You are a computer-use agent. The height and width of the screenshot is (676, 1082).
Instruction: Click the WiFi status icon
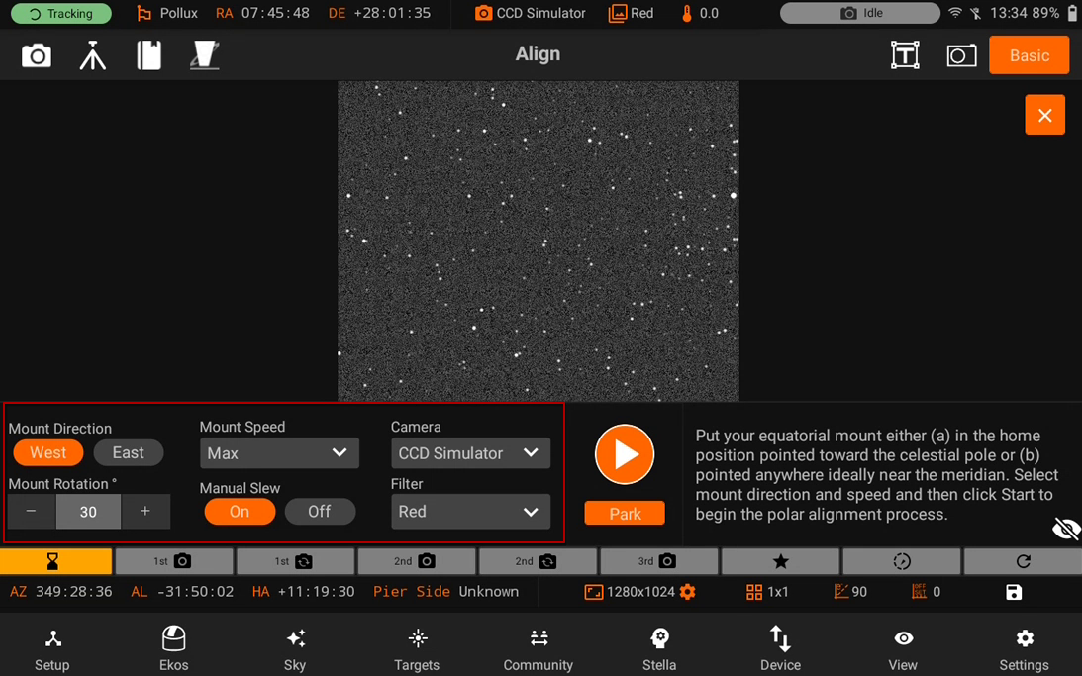[955, 13]
